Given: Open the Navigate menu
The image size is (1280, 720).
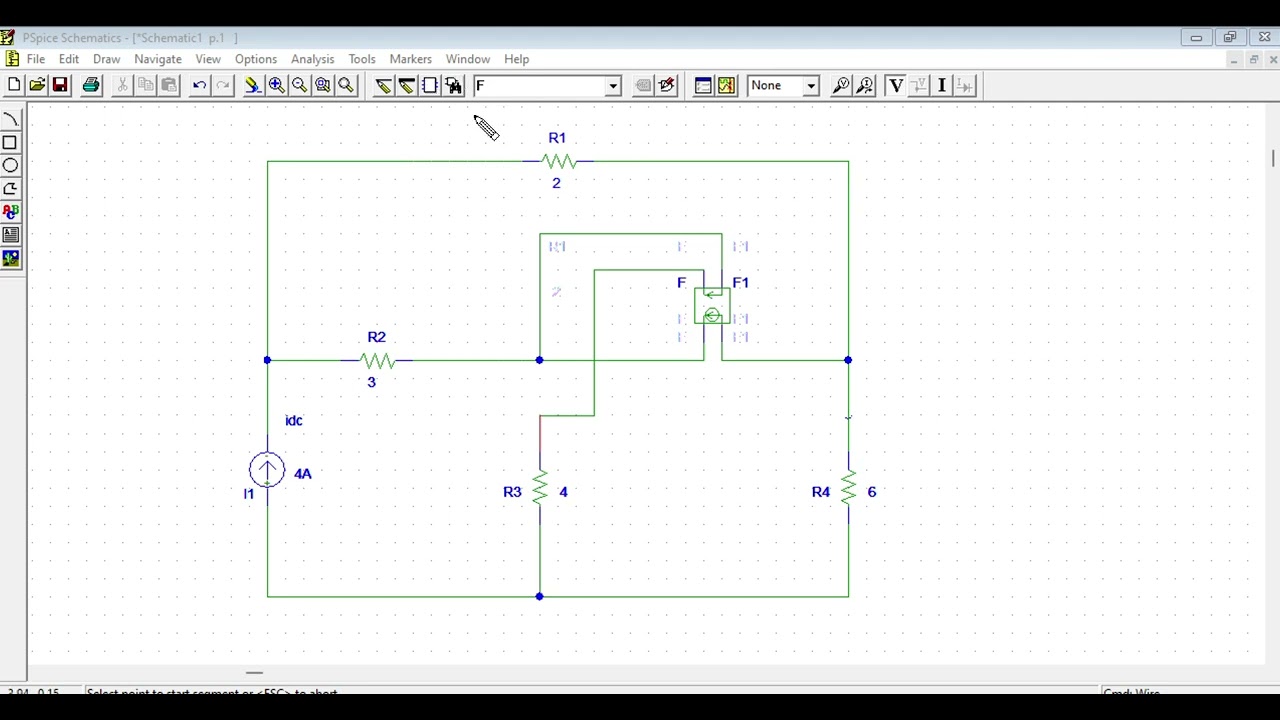Looking at the screenshot, I should coord(158,59).
